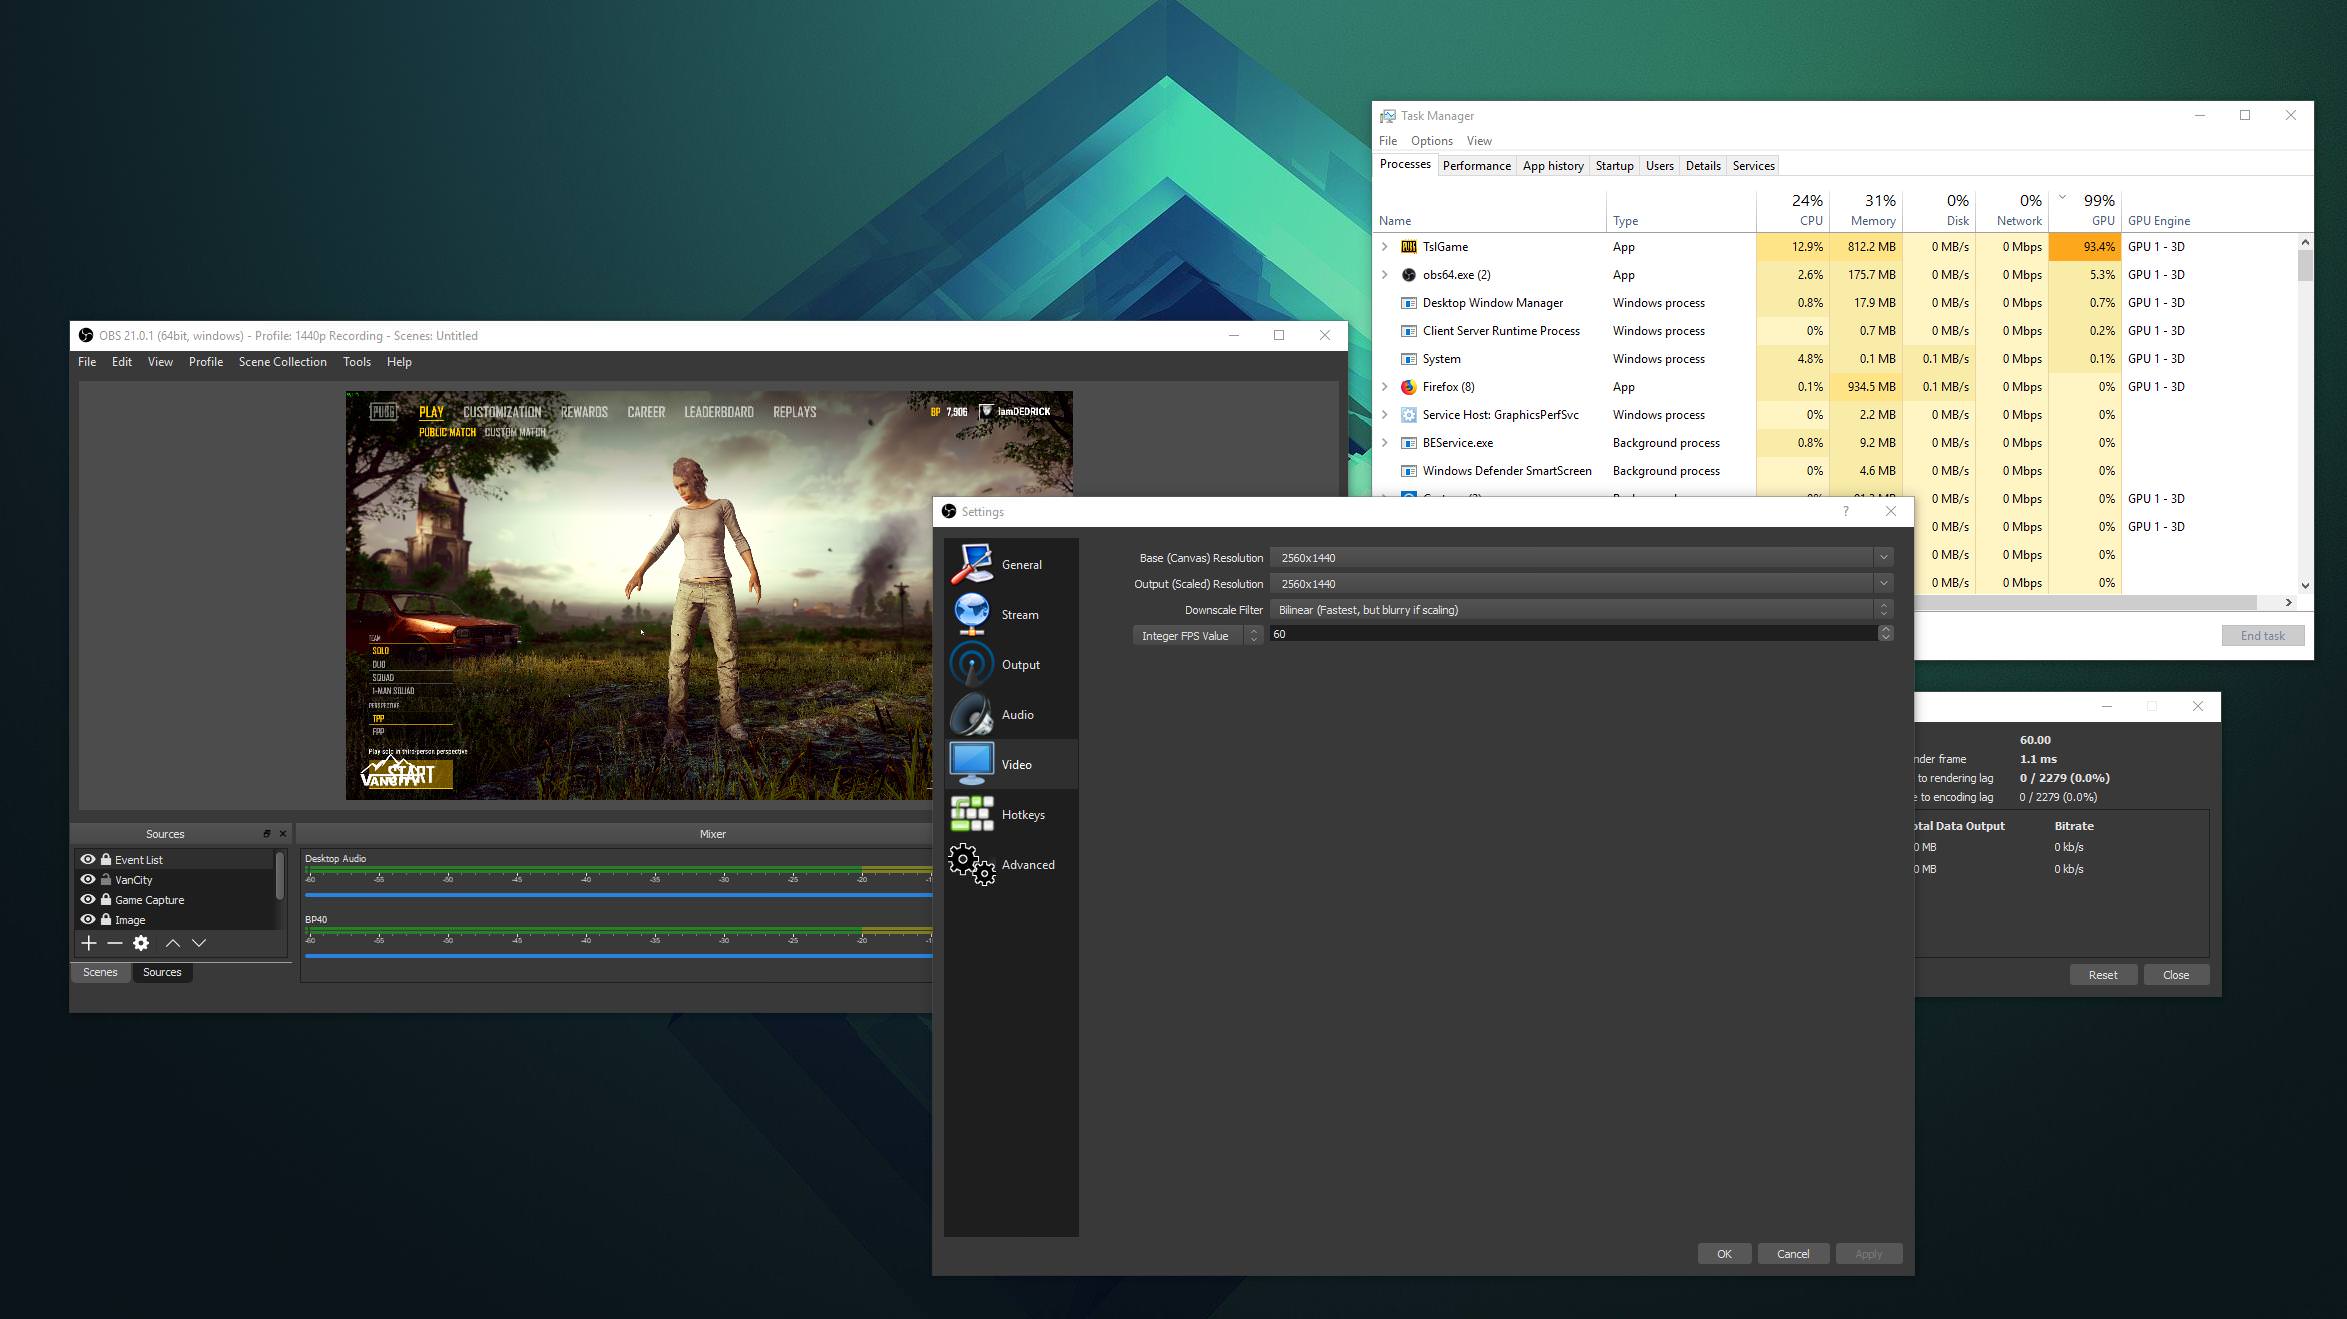Adjust BP40 volume slider
2347x1319 pixels.
point(619,956)
